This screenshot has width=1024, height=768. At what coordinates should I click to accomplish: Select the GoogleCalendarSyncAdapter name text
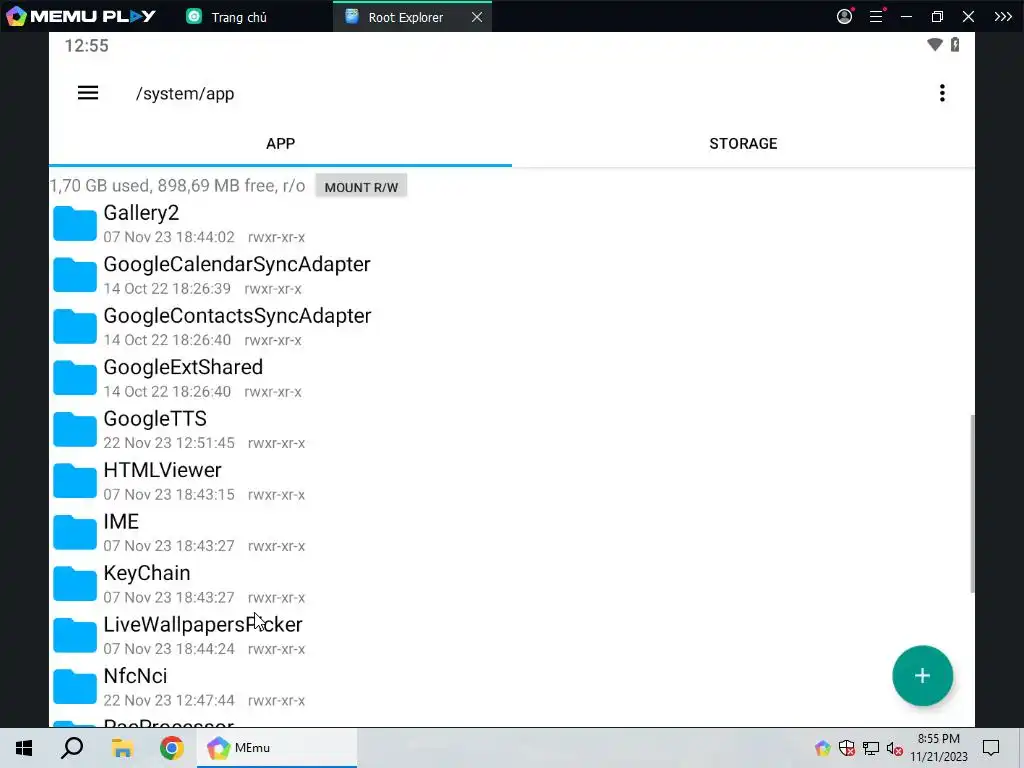point(237,264)
